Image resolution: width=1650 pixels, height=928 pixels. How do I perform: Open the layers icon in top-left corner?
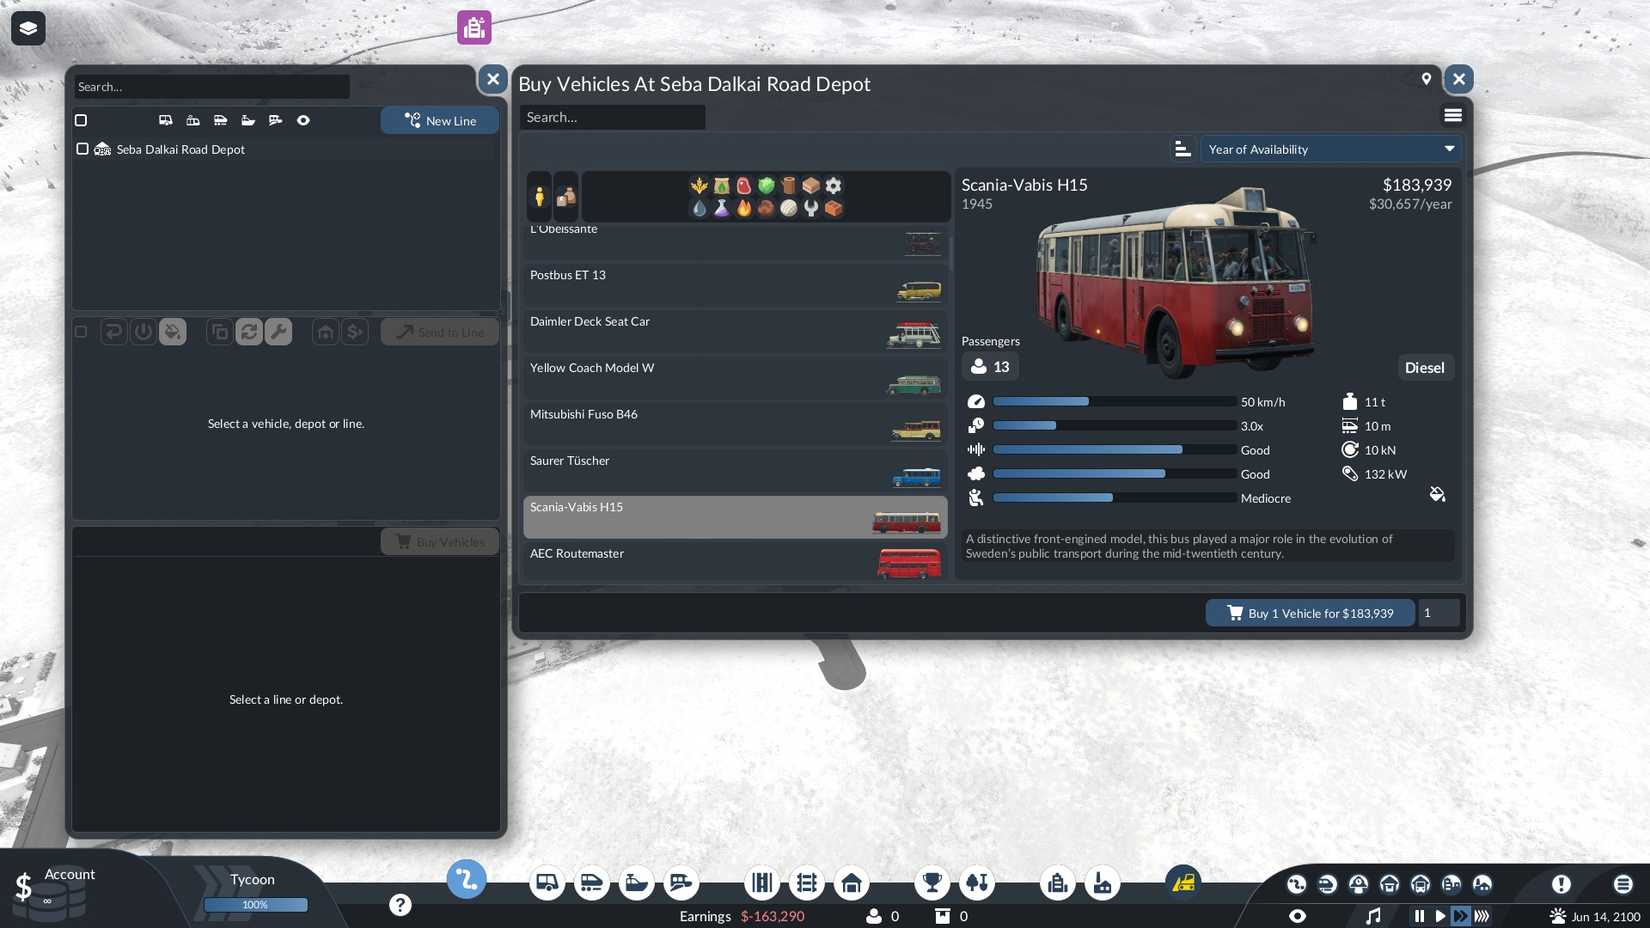(28, 28)
